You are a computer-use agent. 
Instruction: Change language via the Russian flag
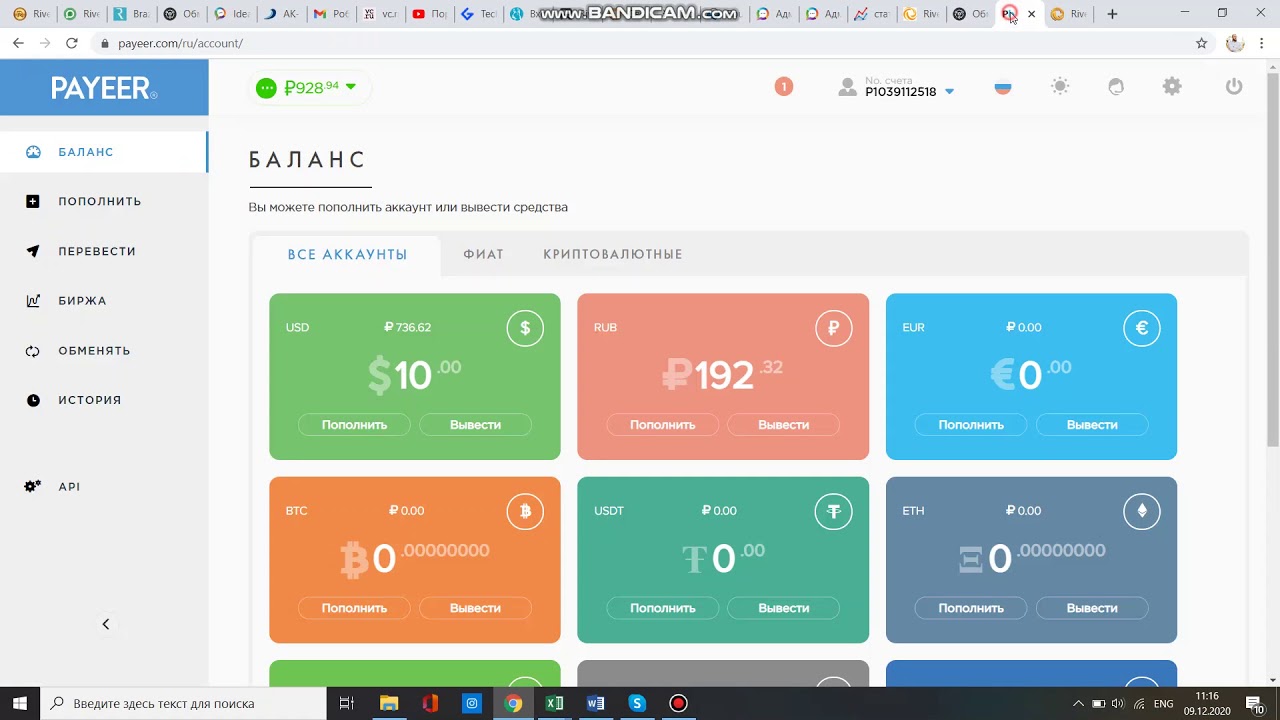click(1003, 87)
